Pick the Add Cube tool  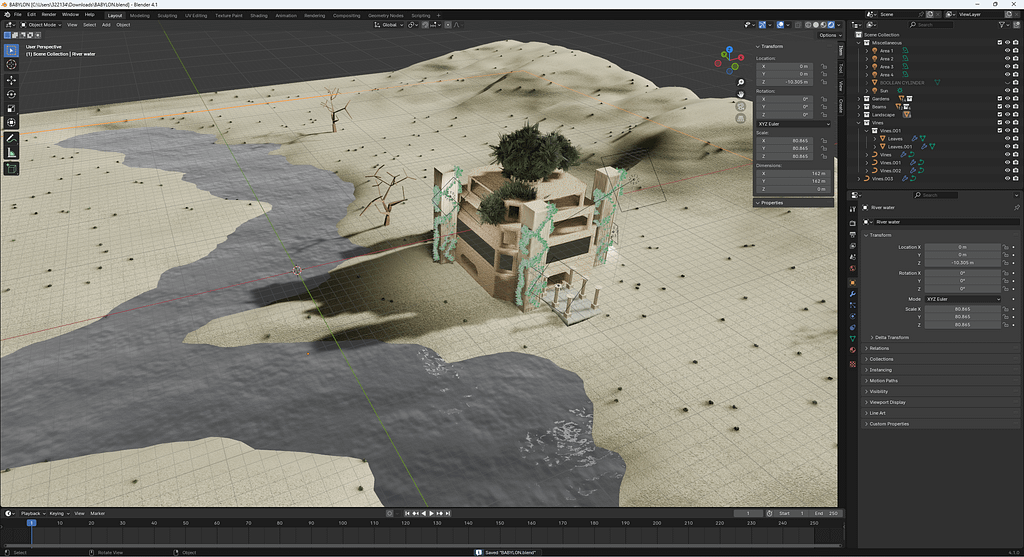pos(12,169)
